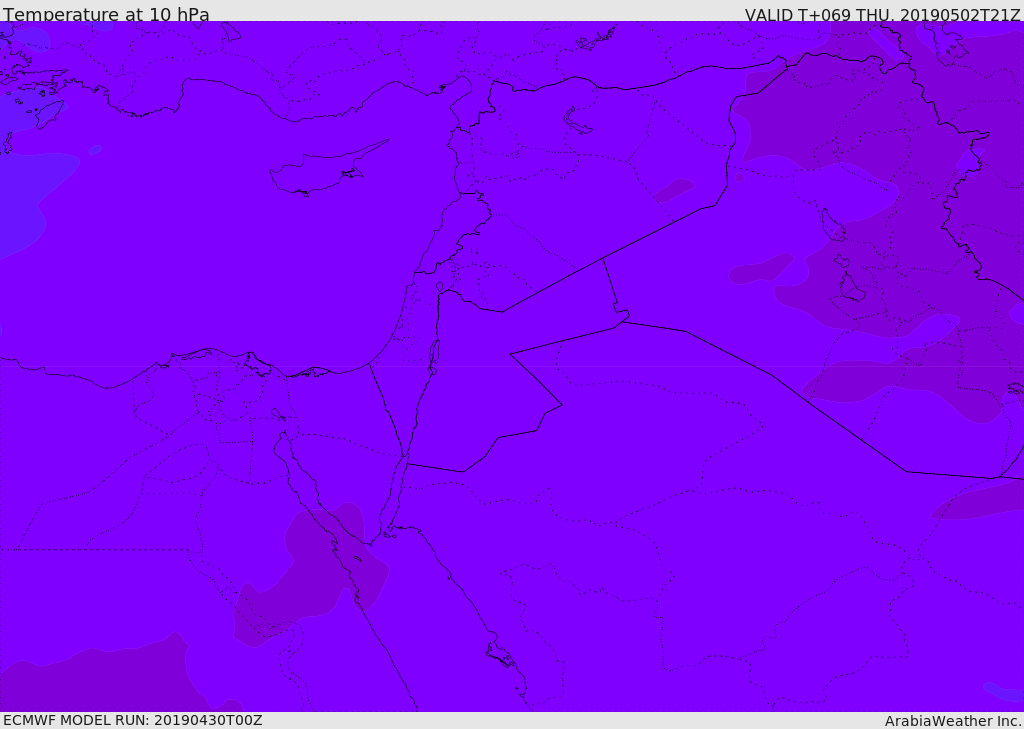Click the 'ArabiaWeather Inc' credit text
Viewport: 1024px width, 729px height.
point(953,721)
